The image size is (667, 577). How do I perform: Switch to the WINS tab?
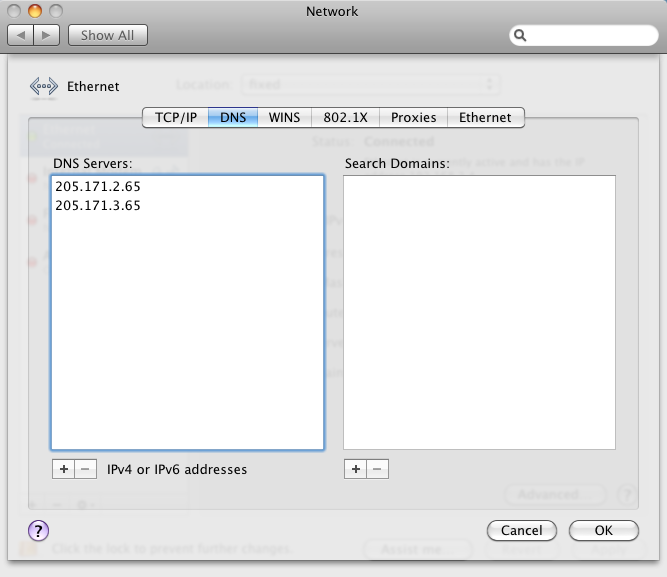(x=284, y=117)
